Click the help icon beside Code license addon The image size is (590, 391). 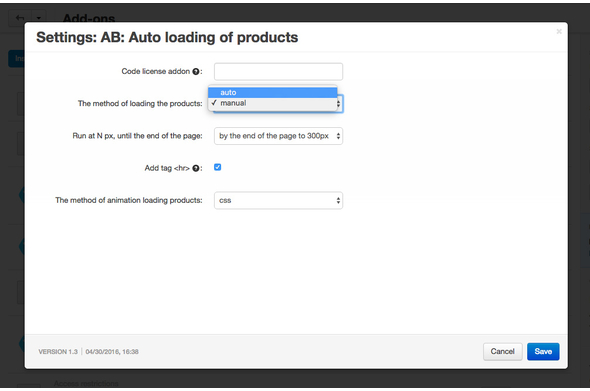(196, 72)
